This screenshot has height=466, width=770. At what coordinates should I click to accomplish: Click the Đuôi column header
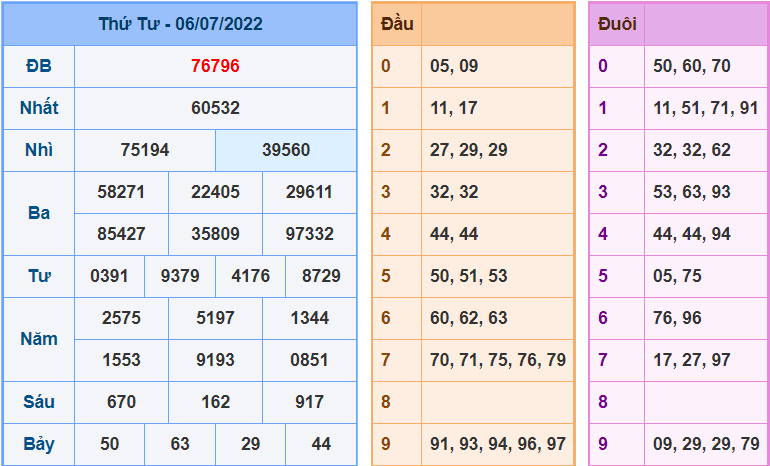[x=617, y=24]
